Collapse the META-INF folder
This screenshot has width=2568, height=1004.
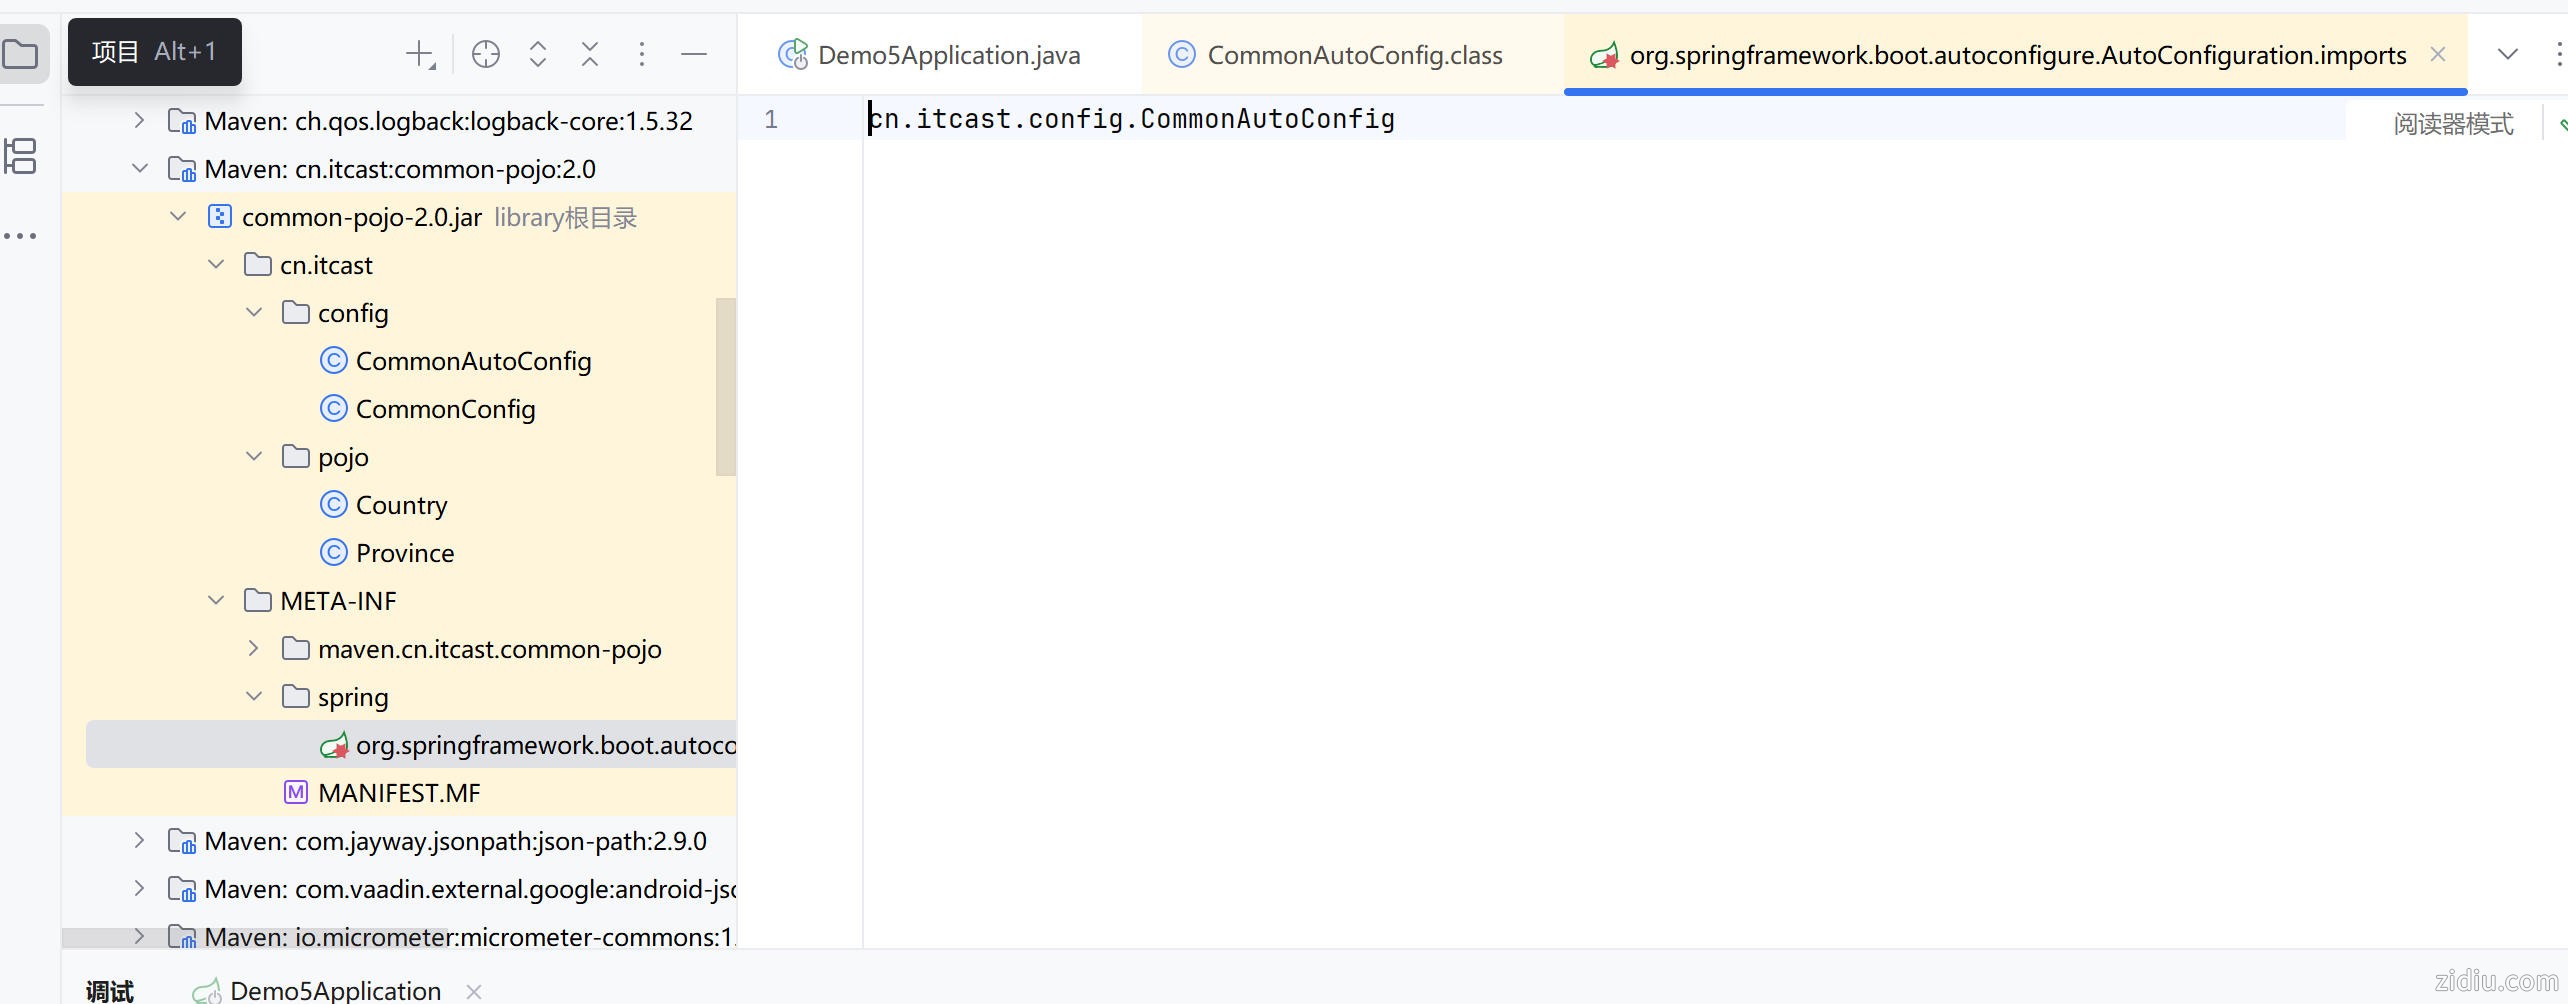tap(216, 601)
